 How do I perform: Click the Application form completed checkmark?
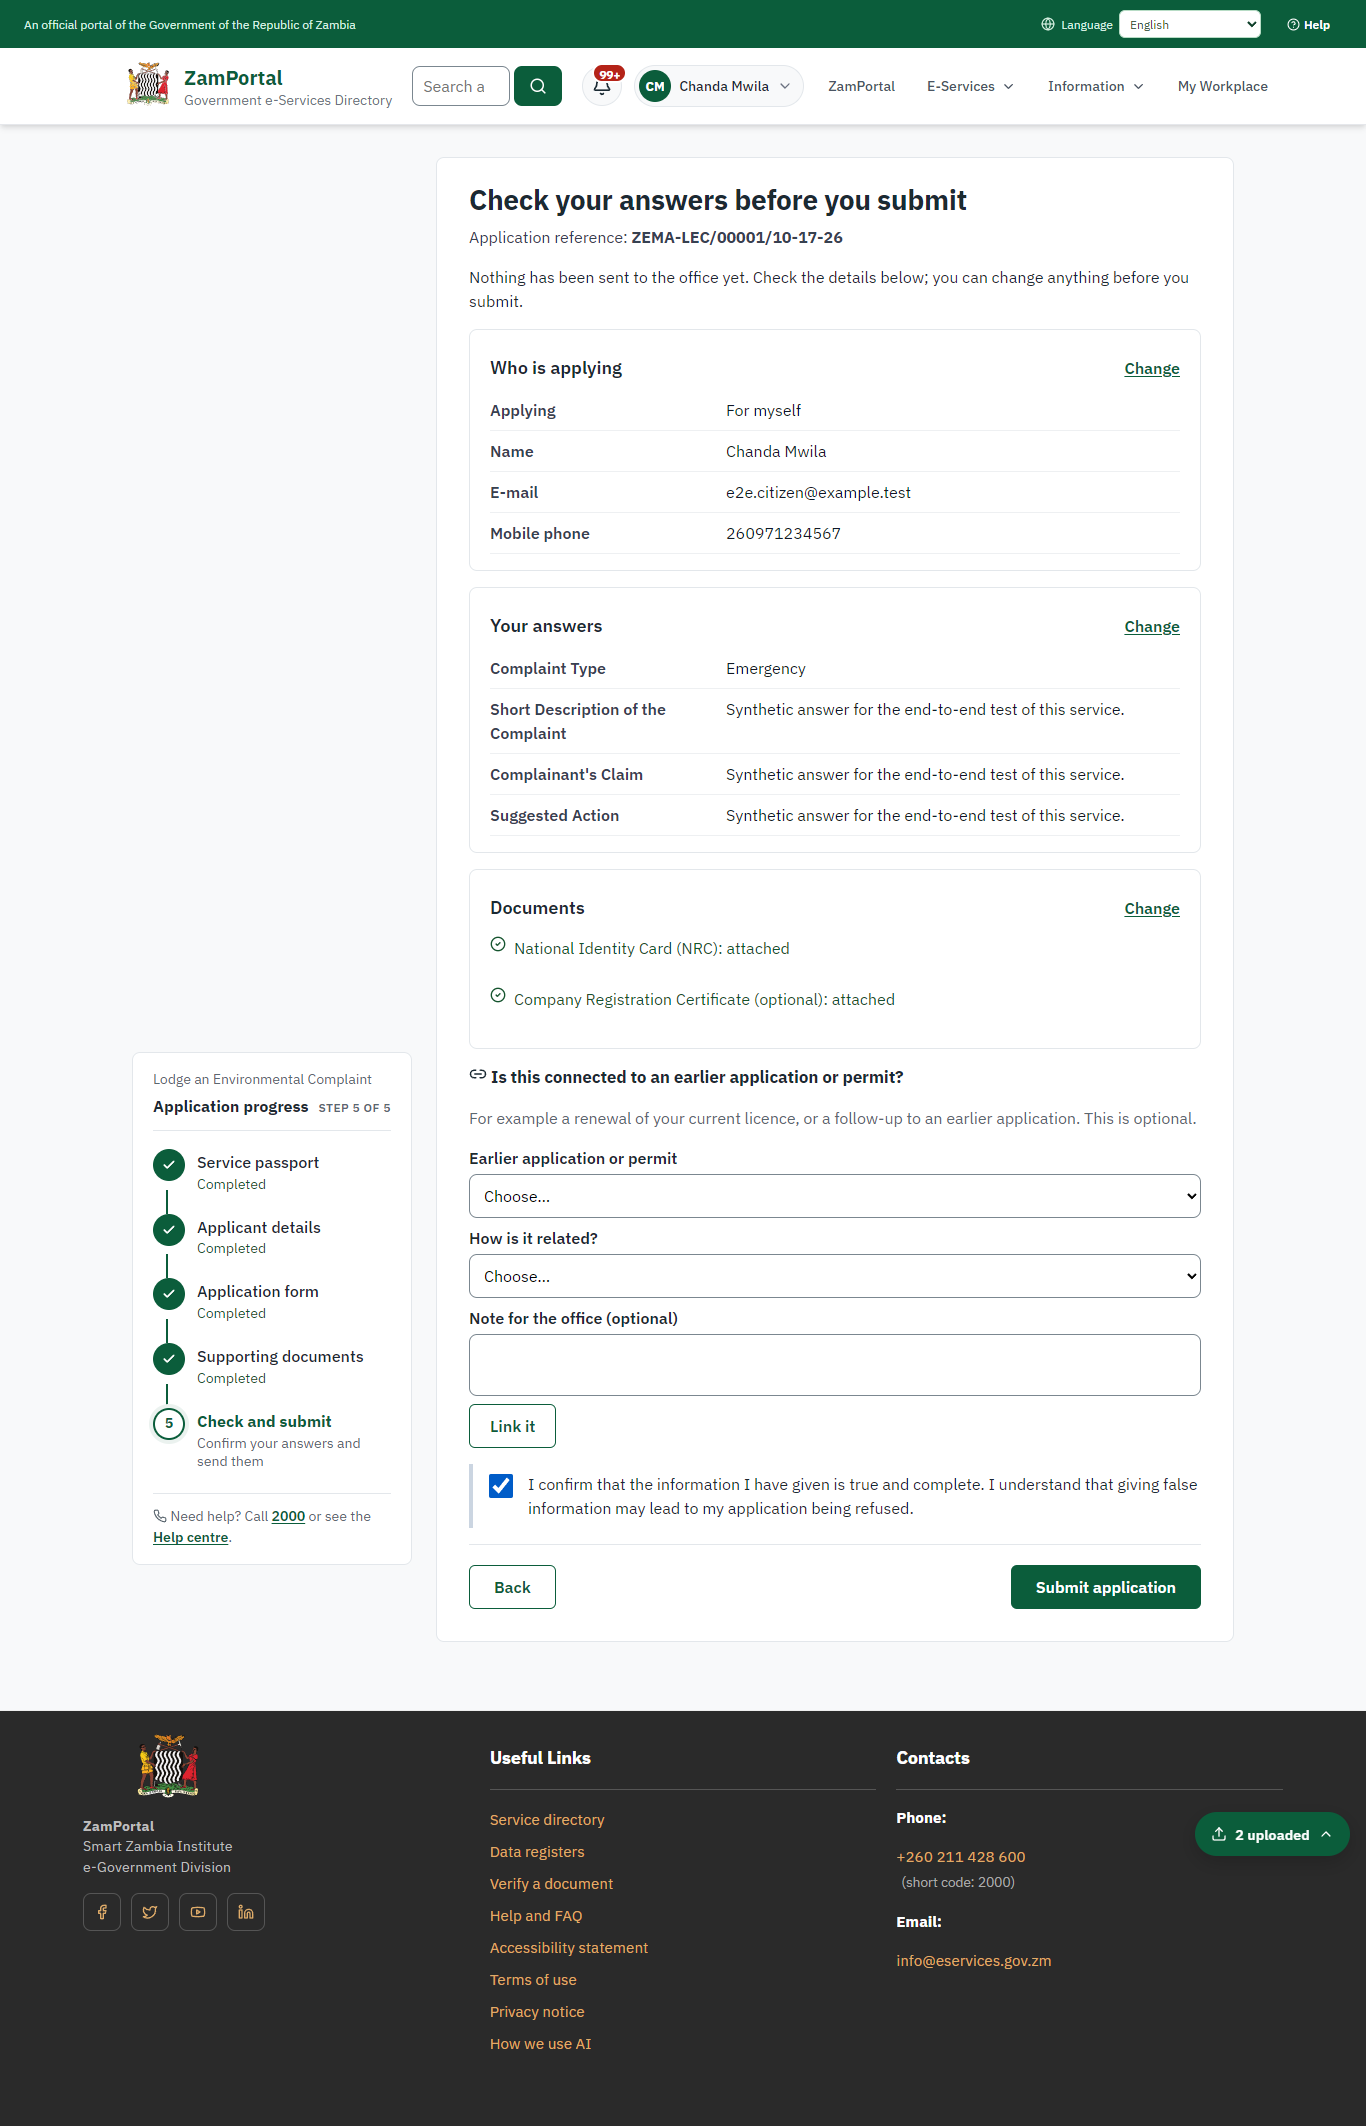[x=169, y=1294]
